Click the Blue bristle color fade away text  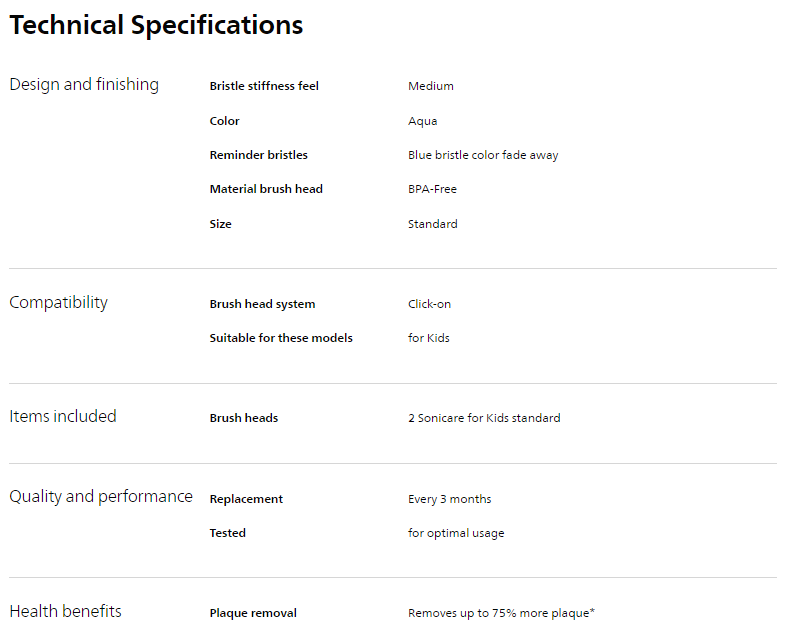click(483, 155)
